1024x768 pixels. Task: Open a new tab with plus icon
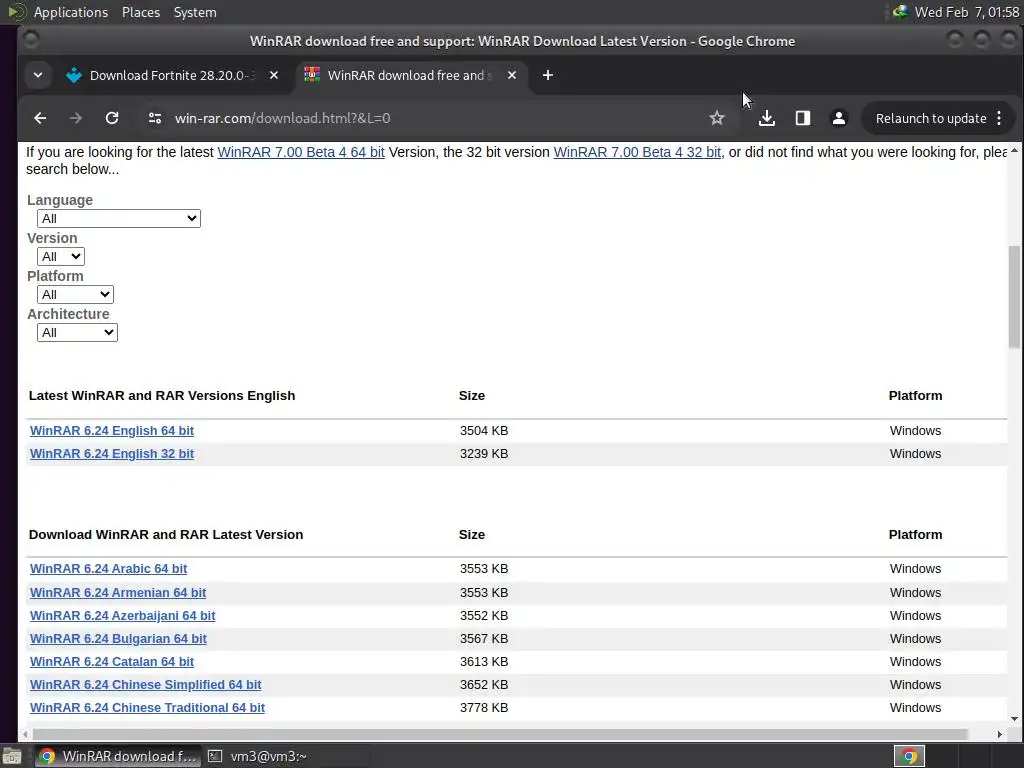pos(548,75)
